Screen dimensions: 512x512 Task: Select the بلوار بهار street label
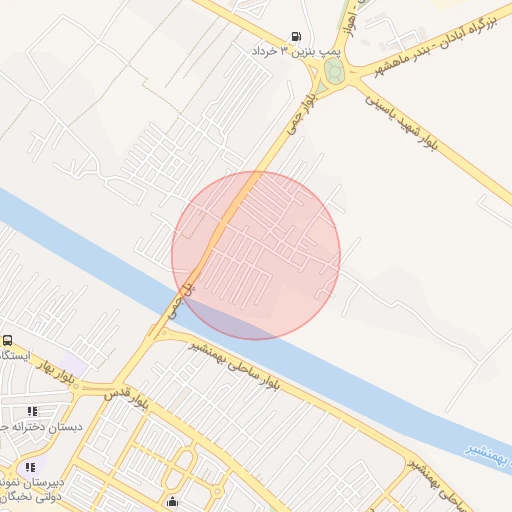[54, 372]
